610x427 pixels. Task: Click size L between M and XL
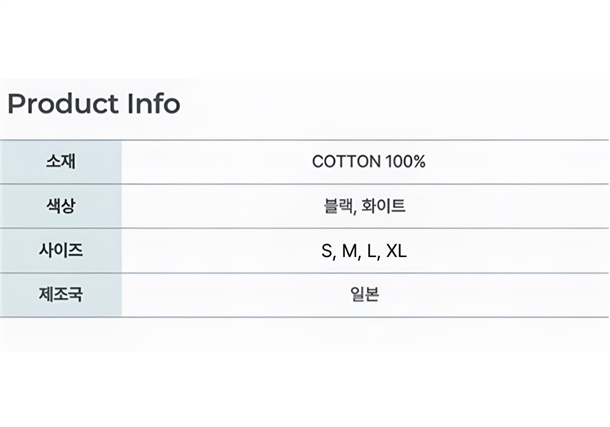point(372,251)
